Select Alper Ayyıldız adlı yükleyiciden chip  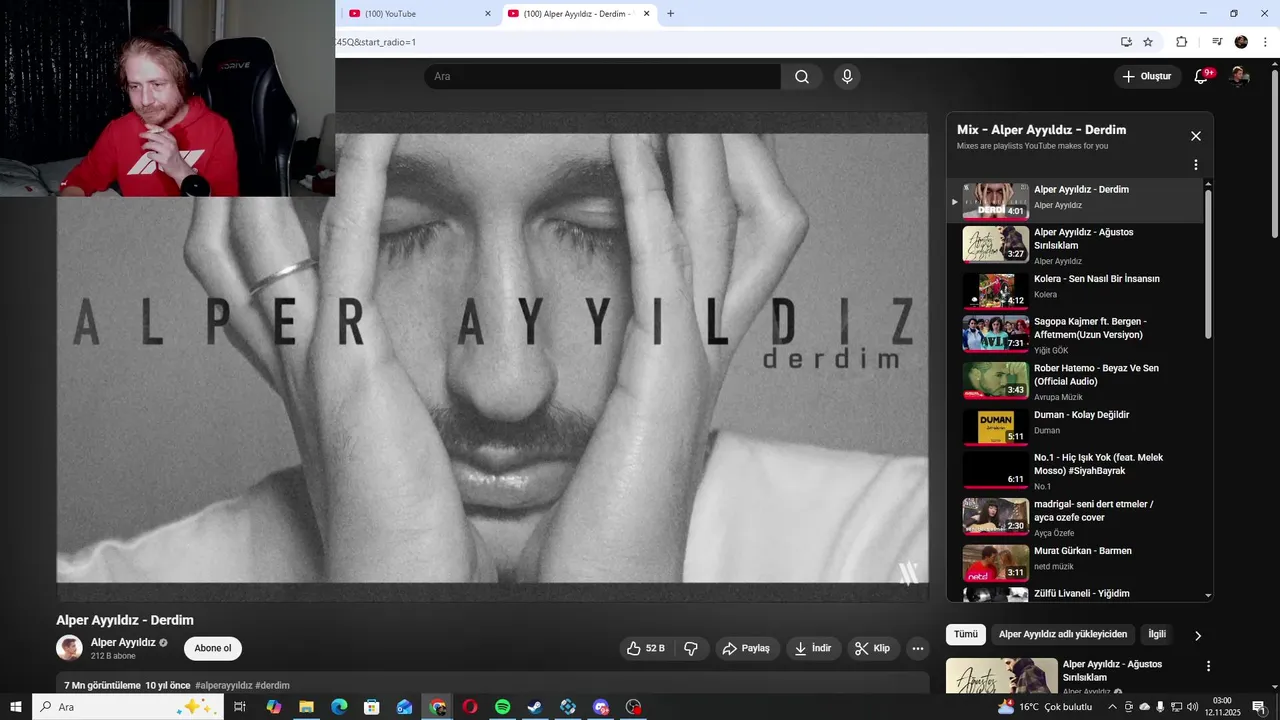click(x=1063, y=634)
